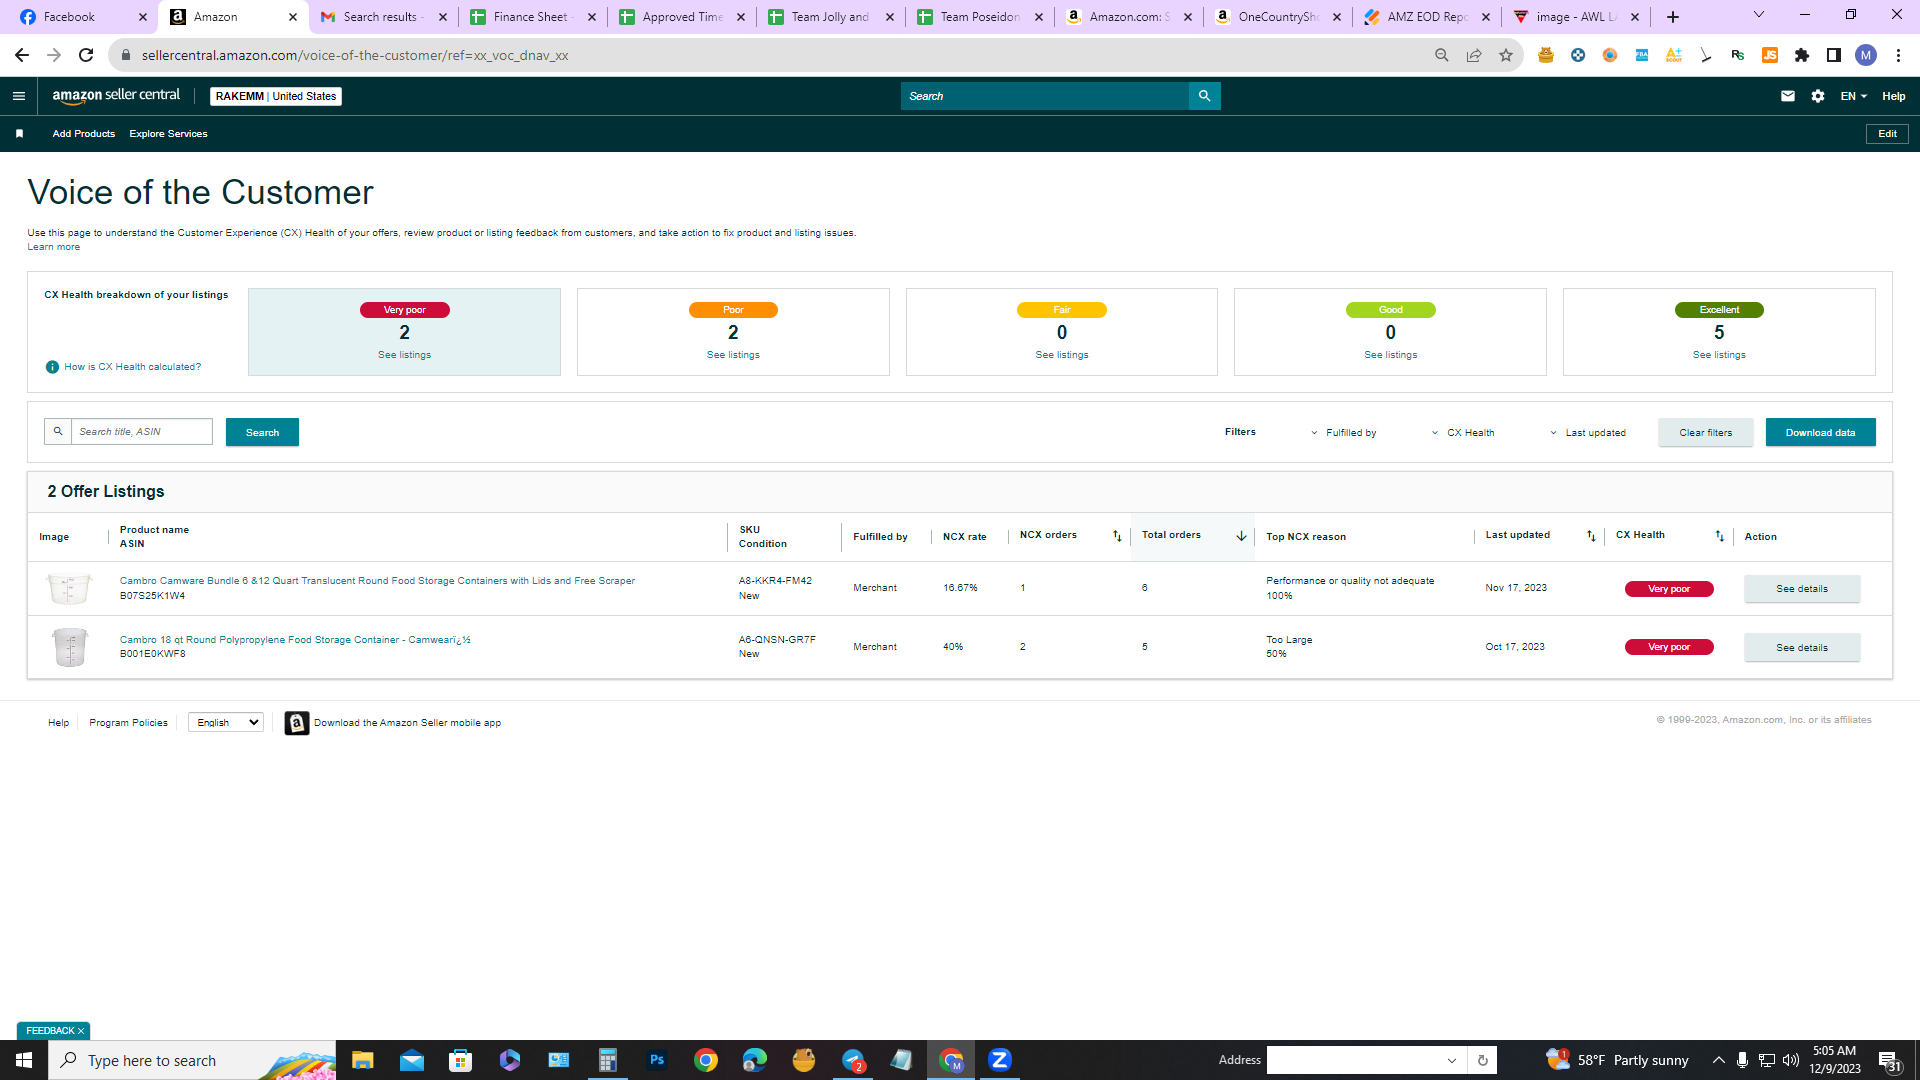Viewport: 1920px width, 1080px height.
Task: Click the Cambro 18 qt product thumbnail
Action: [69, 647]
